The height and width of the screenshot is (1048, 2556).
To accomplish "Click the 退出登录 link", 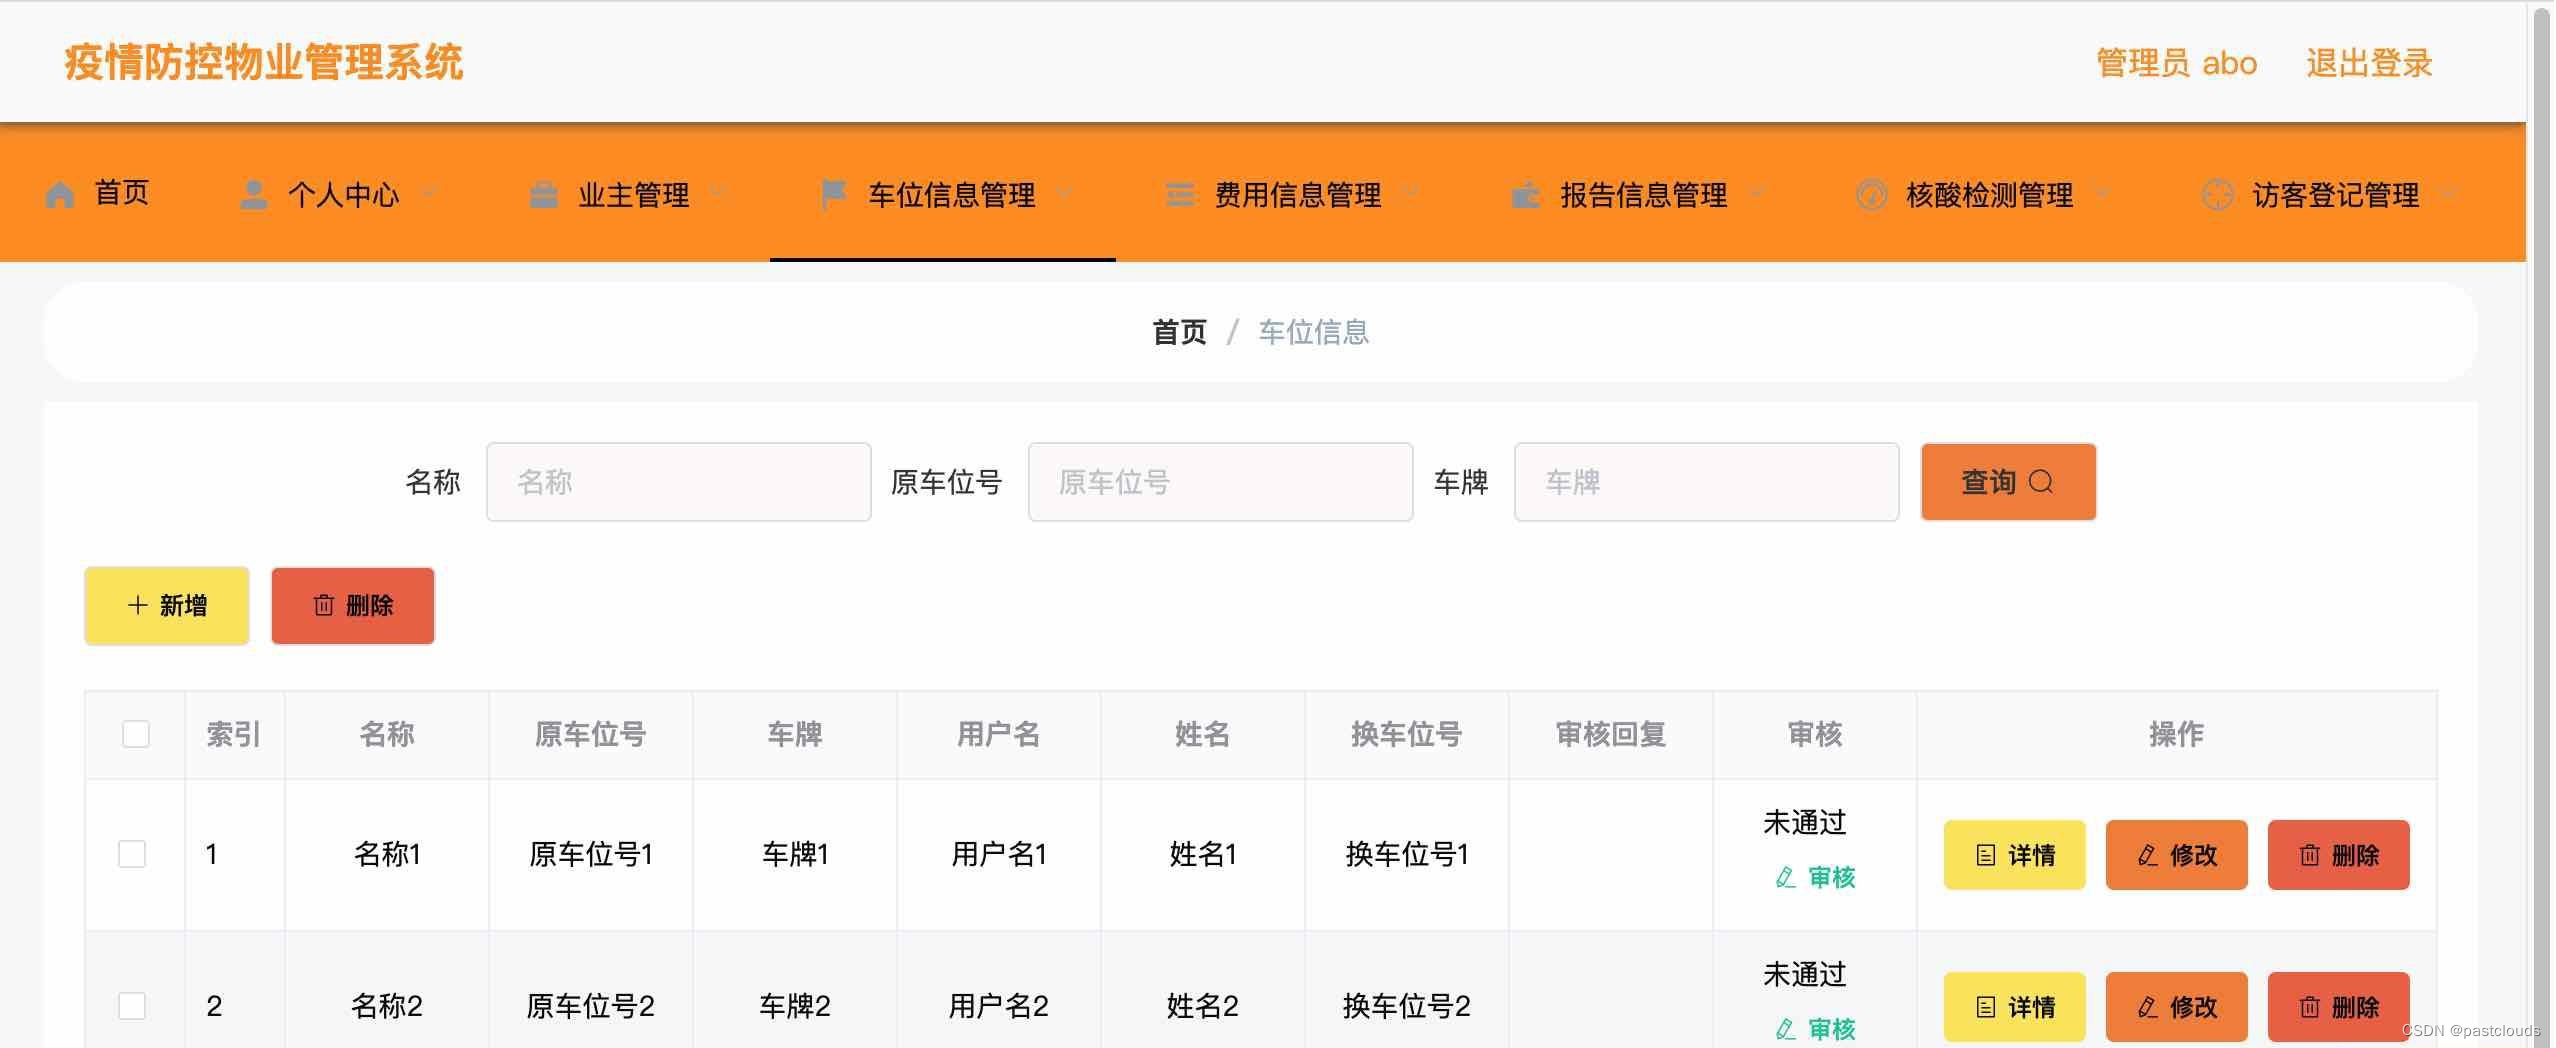I will pos(2370,62).
